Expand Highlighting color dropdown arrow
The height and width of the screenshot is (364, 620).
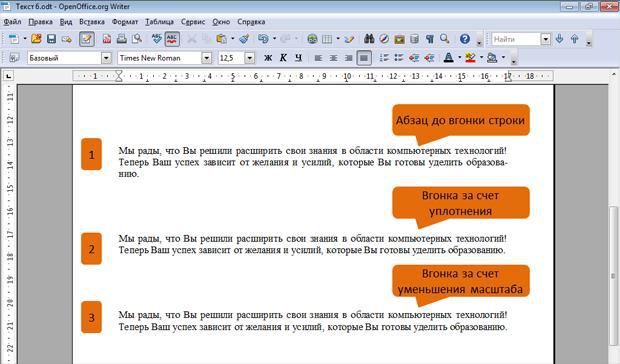pyautogui.click(x=481, y=58)
